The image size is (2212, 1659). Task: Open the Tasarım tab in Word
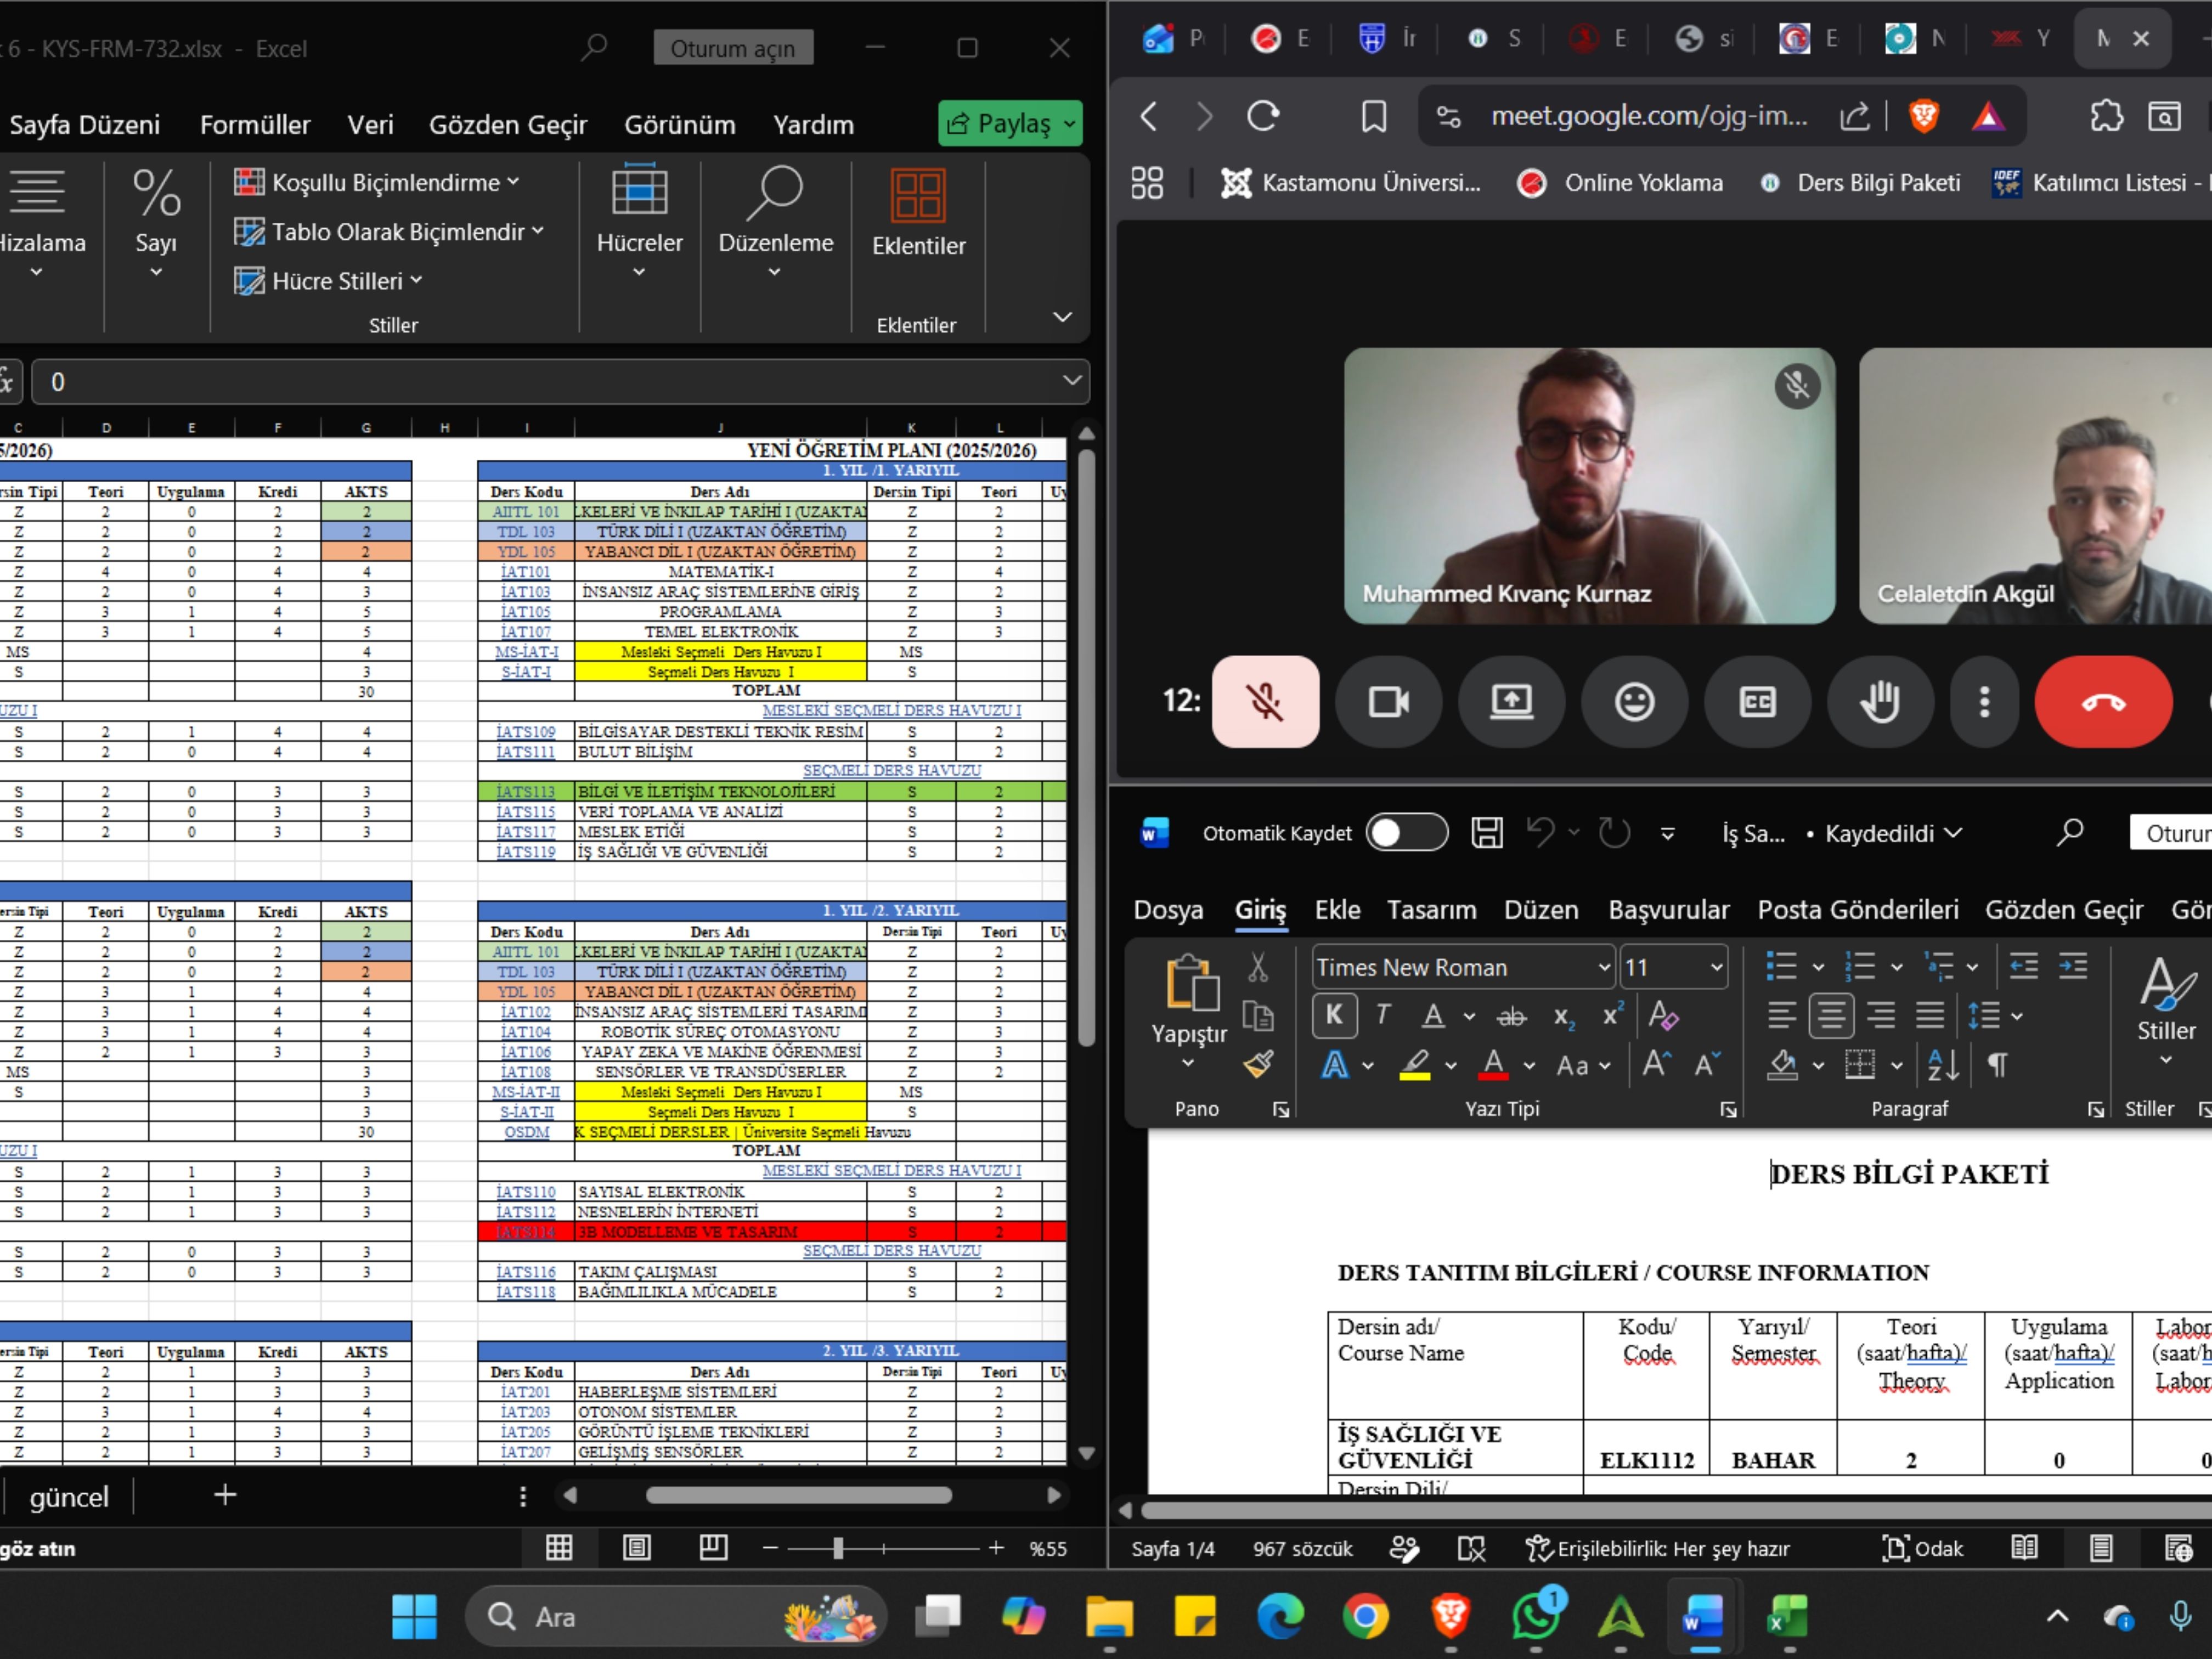(1431, 909)
